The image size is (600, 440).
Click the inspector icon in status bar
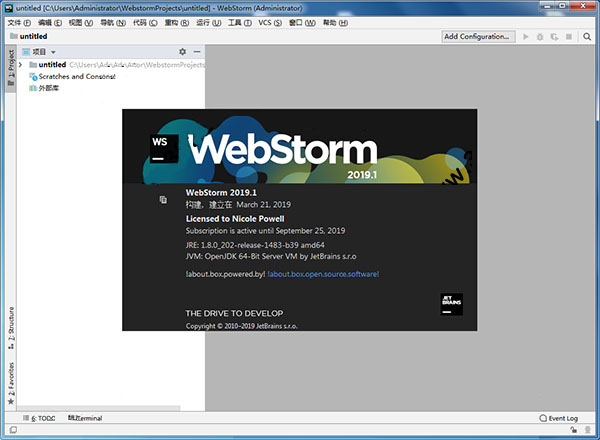[x=588, y=430]
